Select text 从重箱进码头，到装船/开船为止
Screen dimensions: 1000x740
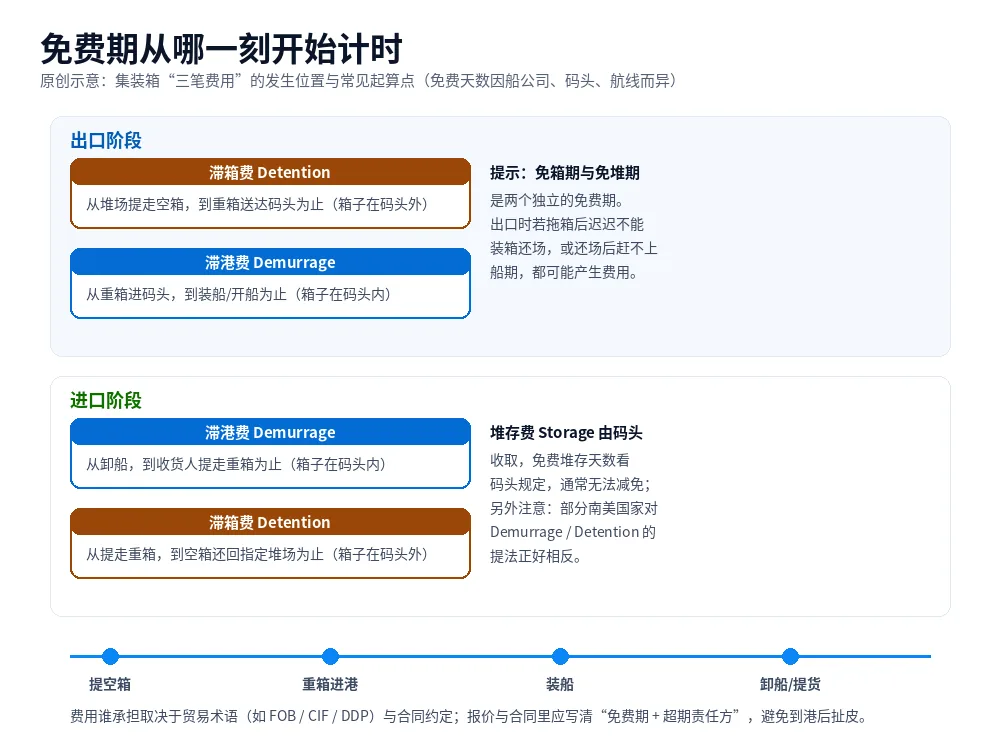coord(186,294)
